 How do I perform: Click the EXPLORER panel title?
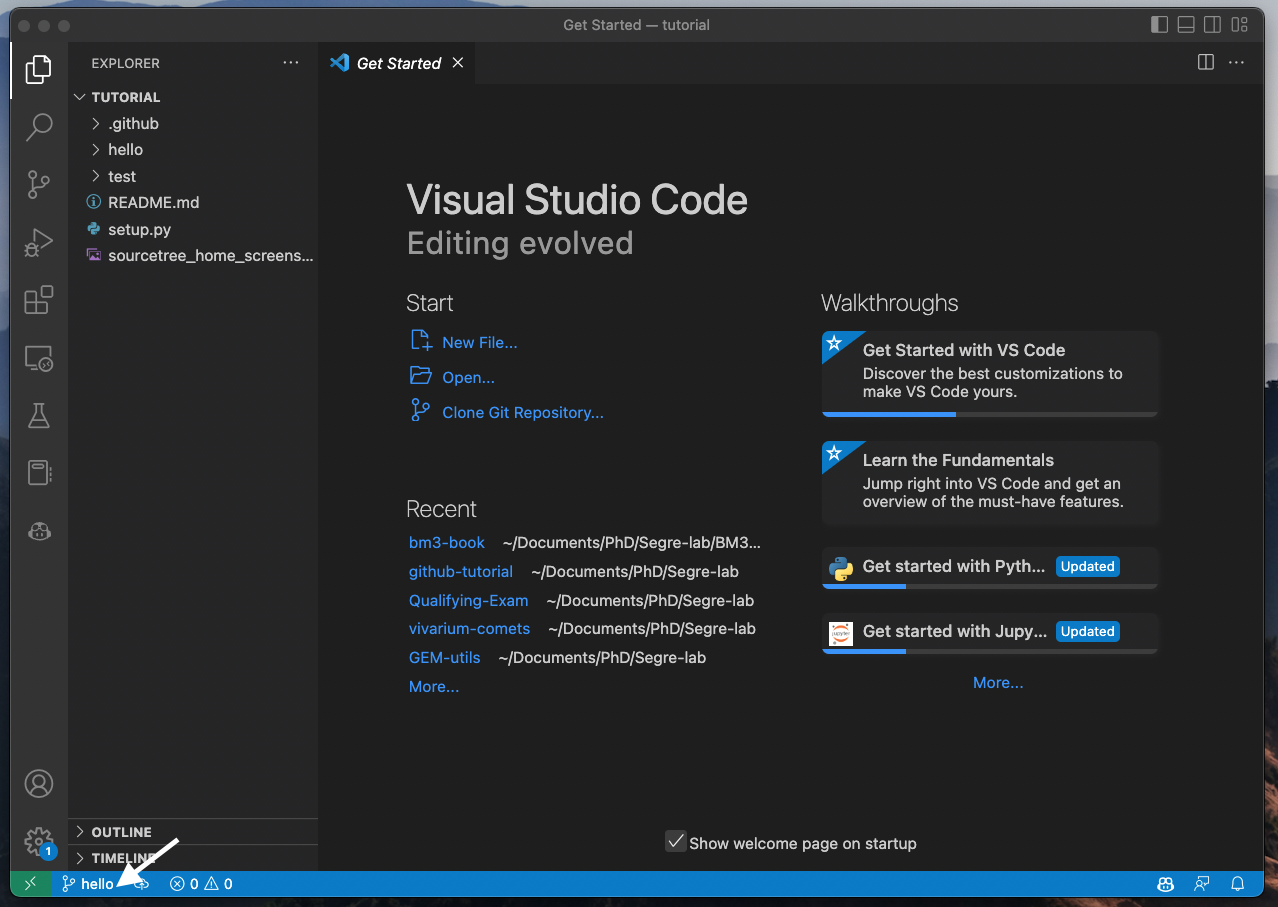tap(125, 63)
